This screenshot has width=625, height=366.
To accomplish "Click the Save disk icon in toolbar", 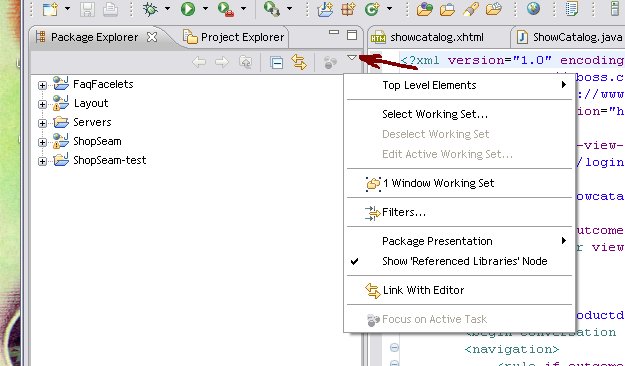I will (87, 9).
